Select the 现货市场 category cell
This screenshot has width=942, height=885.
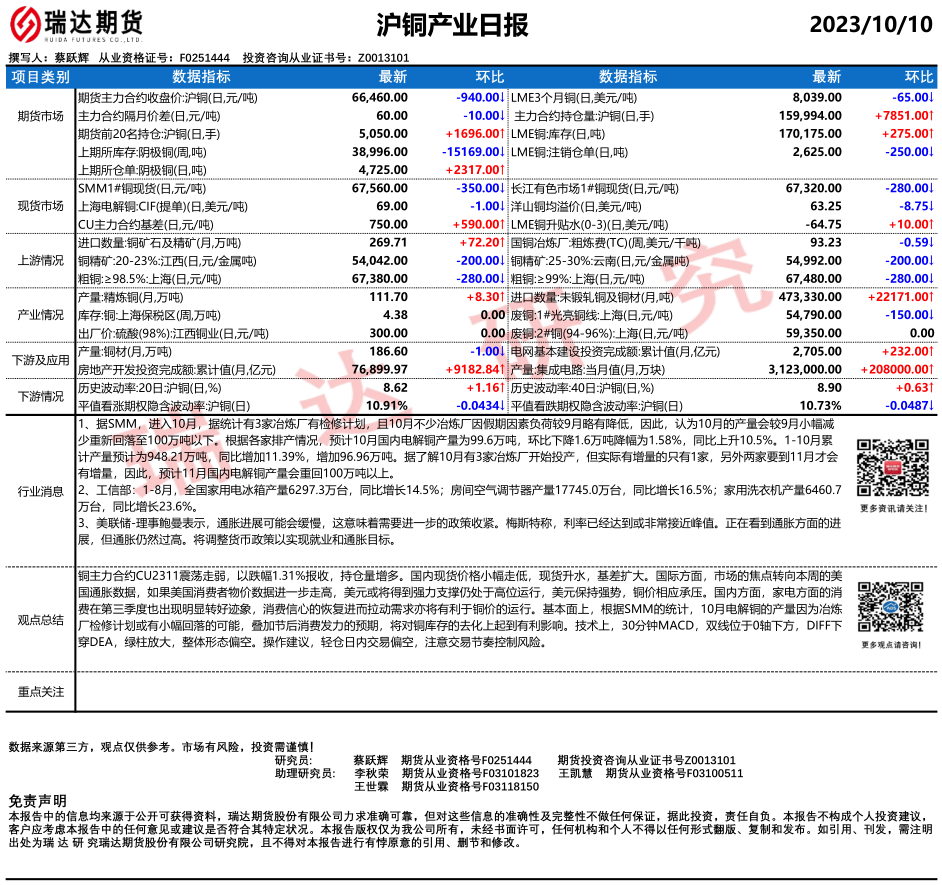coord(41,206)
